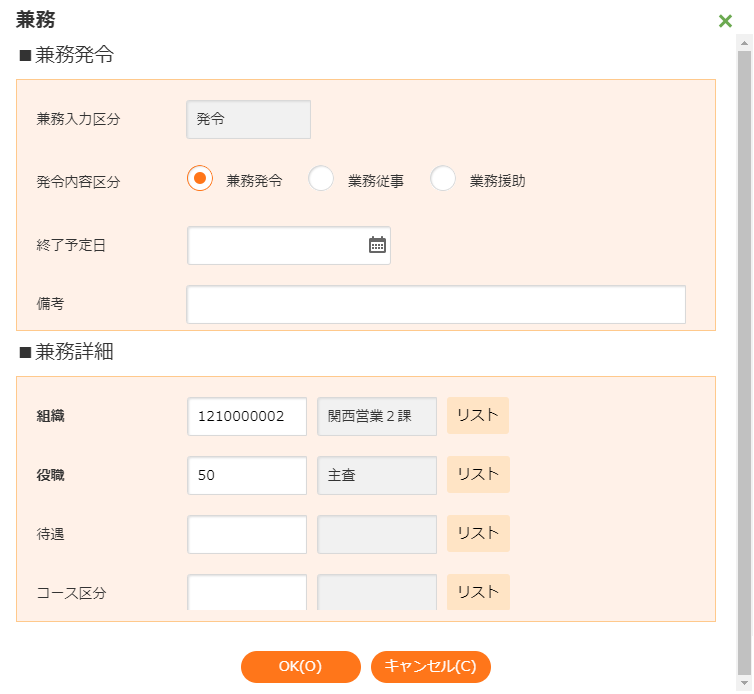Click the 関西営業２課 organization name box

click(x=377, y=417)
